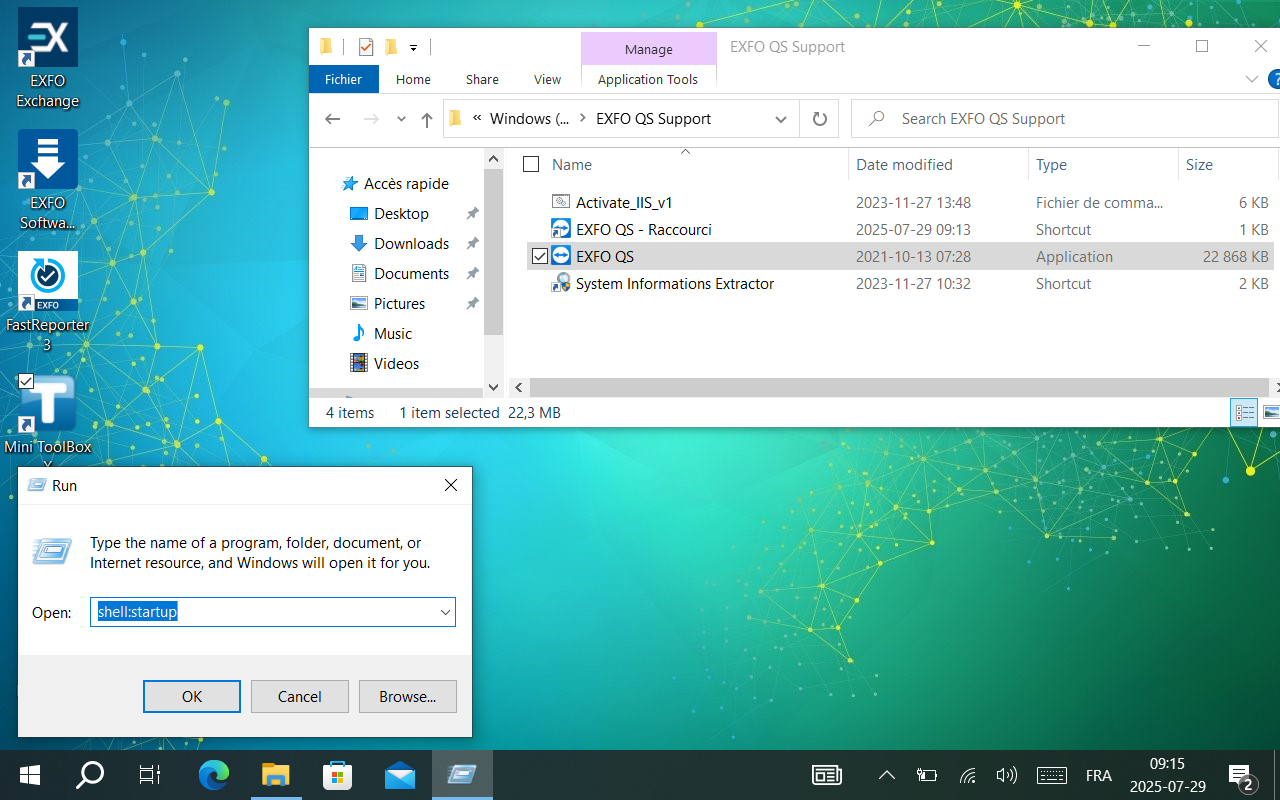The height and width of the screenshot is (800, 1280).
Task: Open Mini ToolBox X desktop icon
Action: (48, 418)
